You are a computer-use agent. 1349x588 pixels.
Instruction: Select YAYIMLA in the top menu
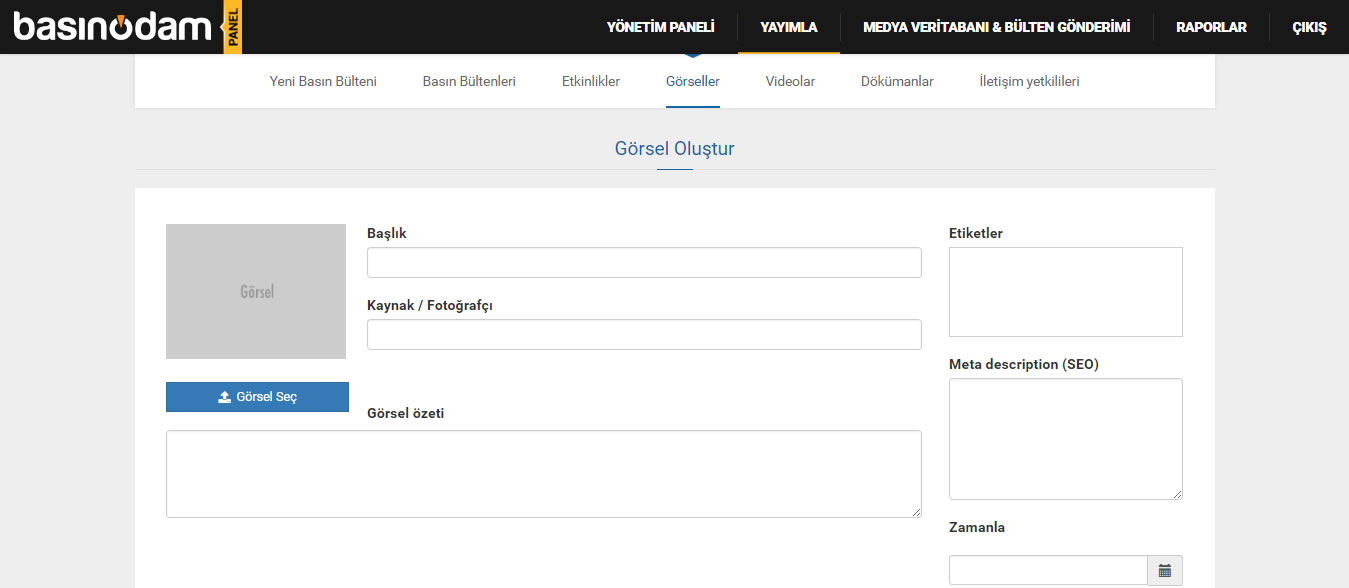[x=789, y=27]
